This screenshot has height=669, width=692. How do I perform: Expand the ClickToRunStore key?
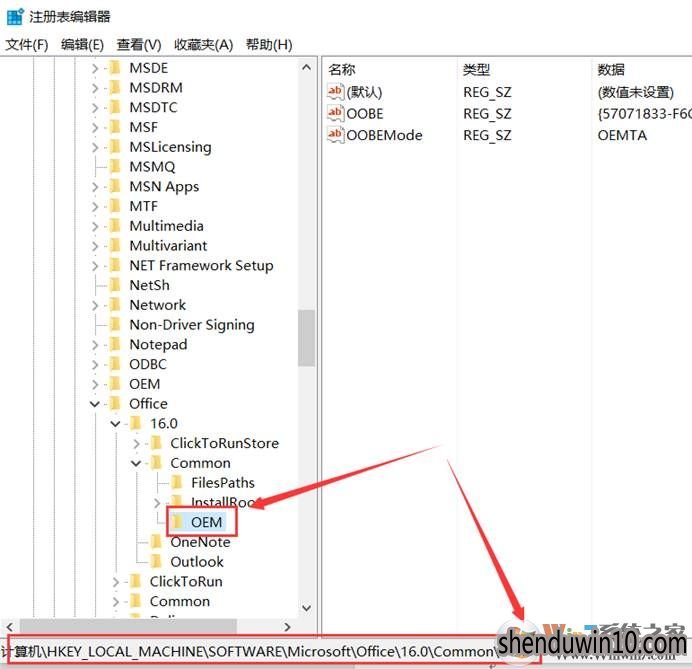(x=136, y=443)
